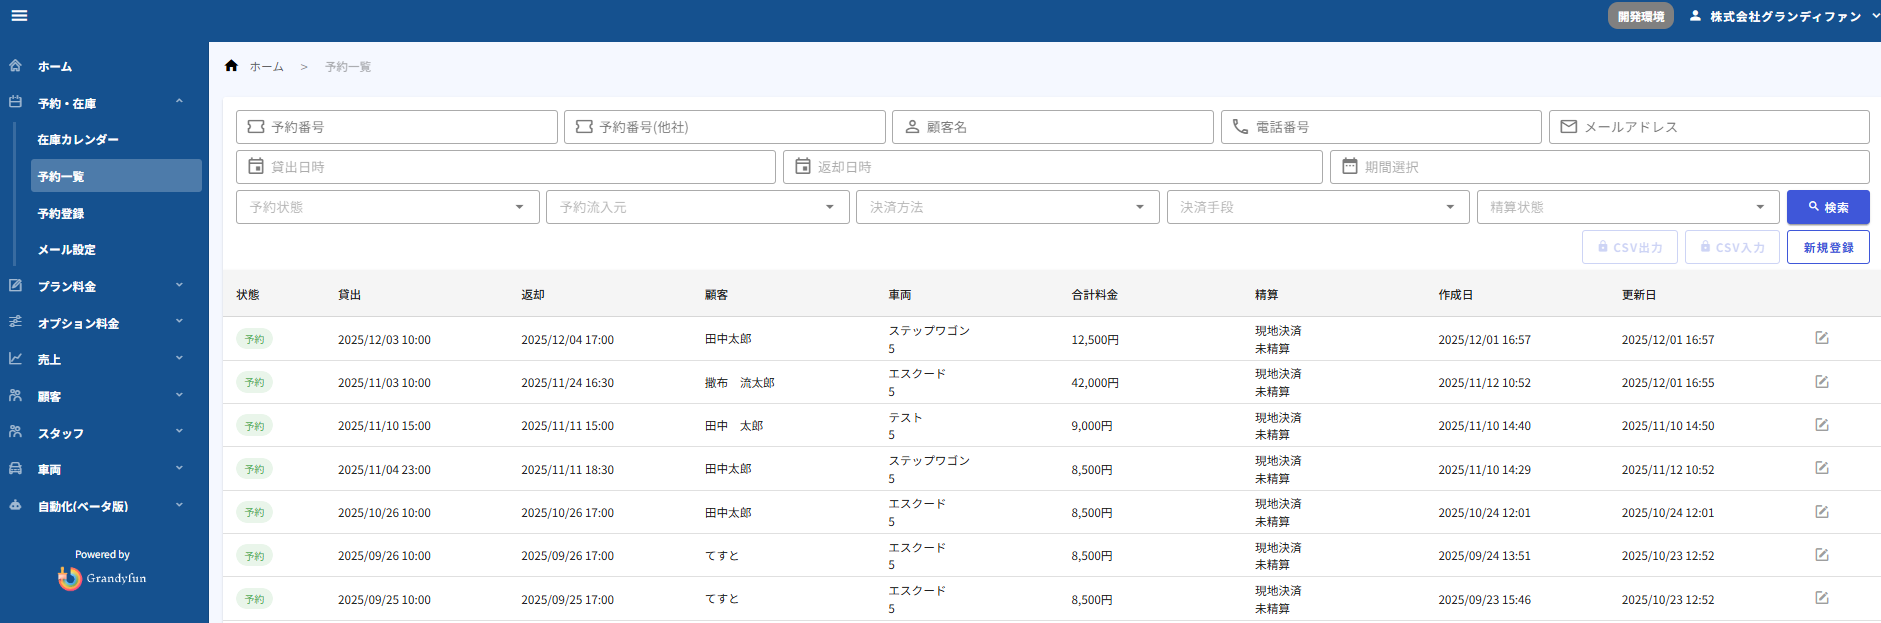This screenshot has height=623, width=1881.
Task: Click the calendar icon in 貸出日時 field
Action: (x=256, y=167)
